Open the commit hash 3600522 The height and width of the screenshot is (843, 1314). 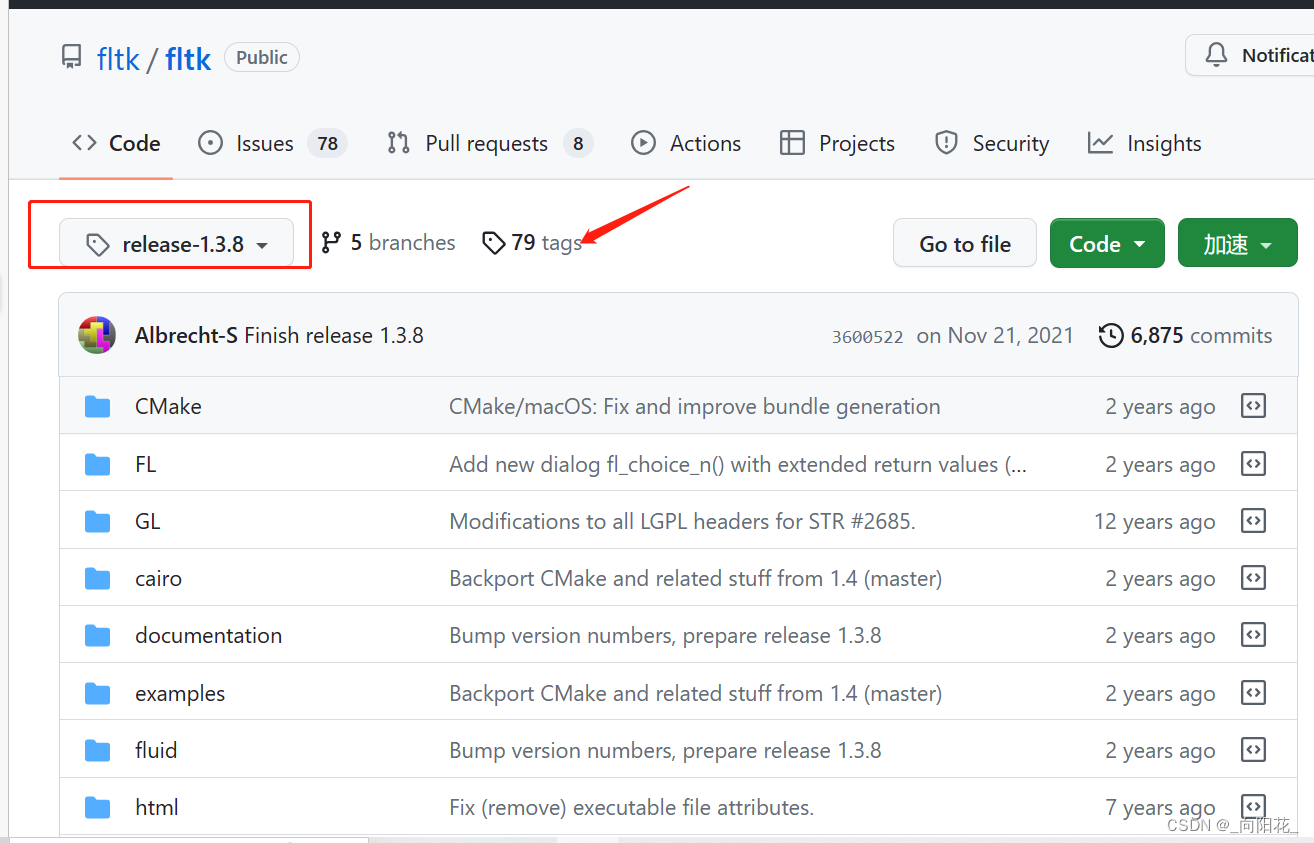[867, 337]
